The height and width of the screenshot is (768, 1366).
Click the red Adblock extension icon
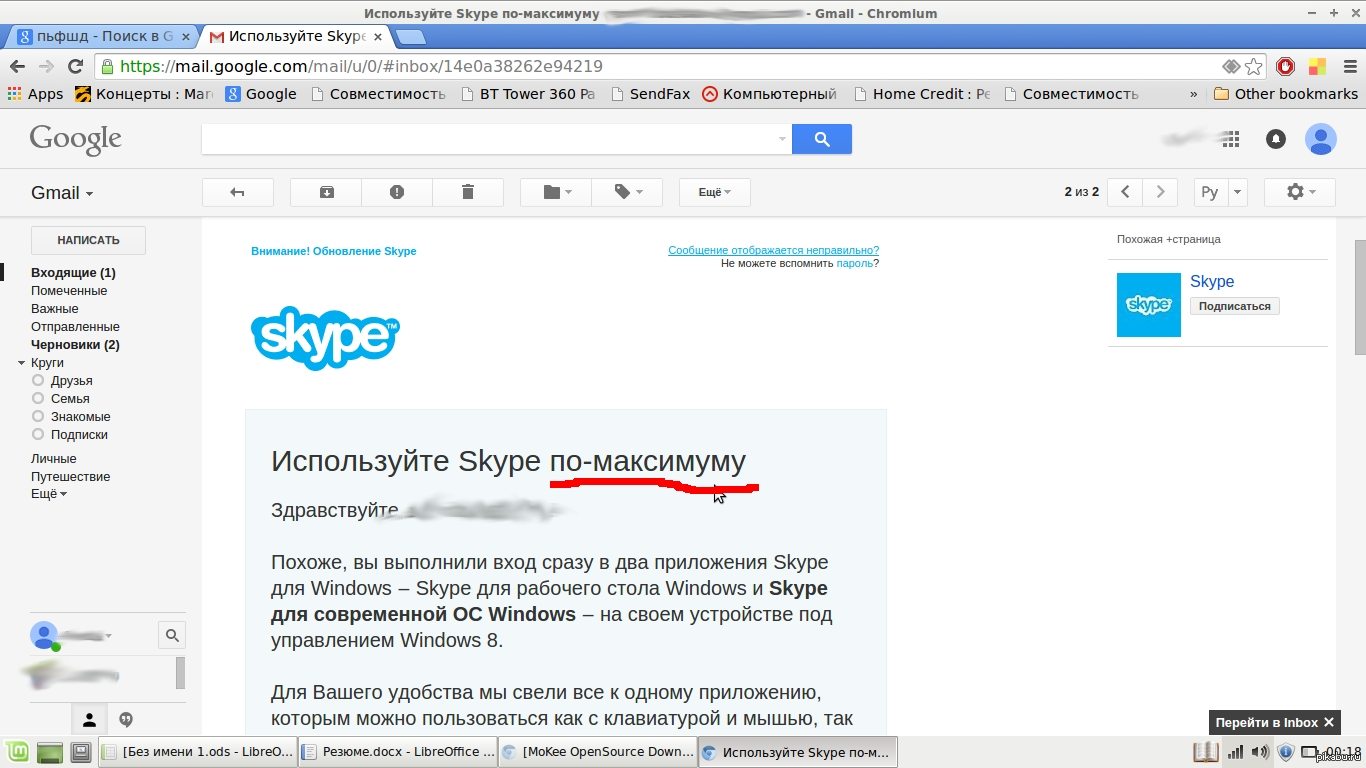(1286, 66)
